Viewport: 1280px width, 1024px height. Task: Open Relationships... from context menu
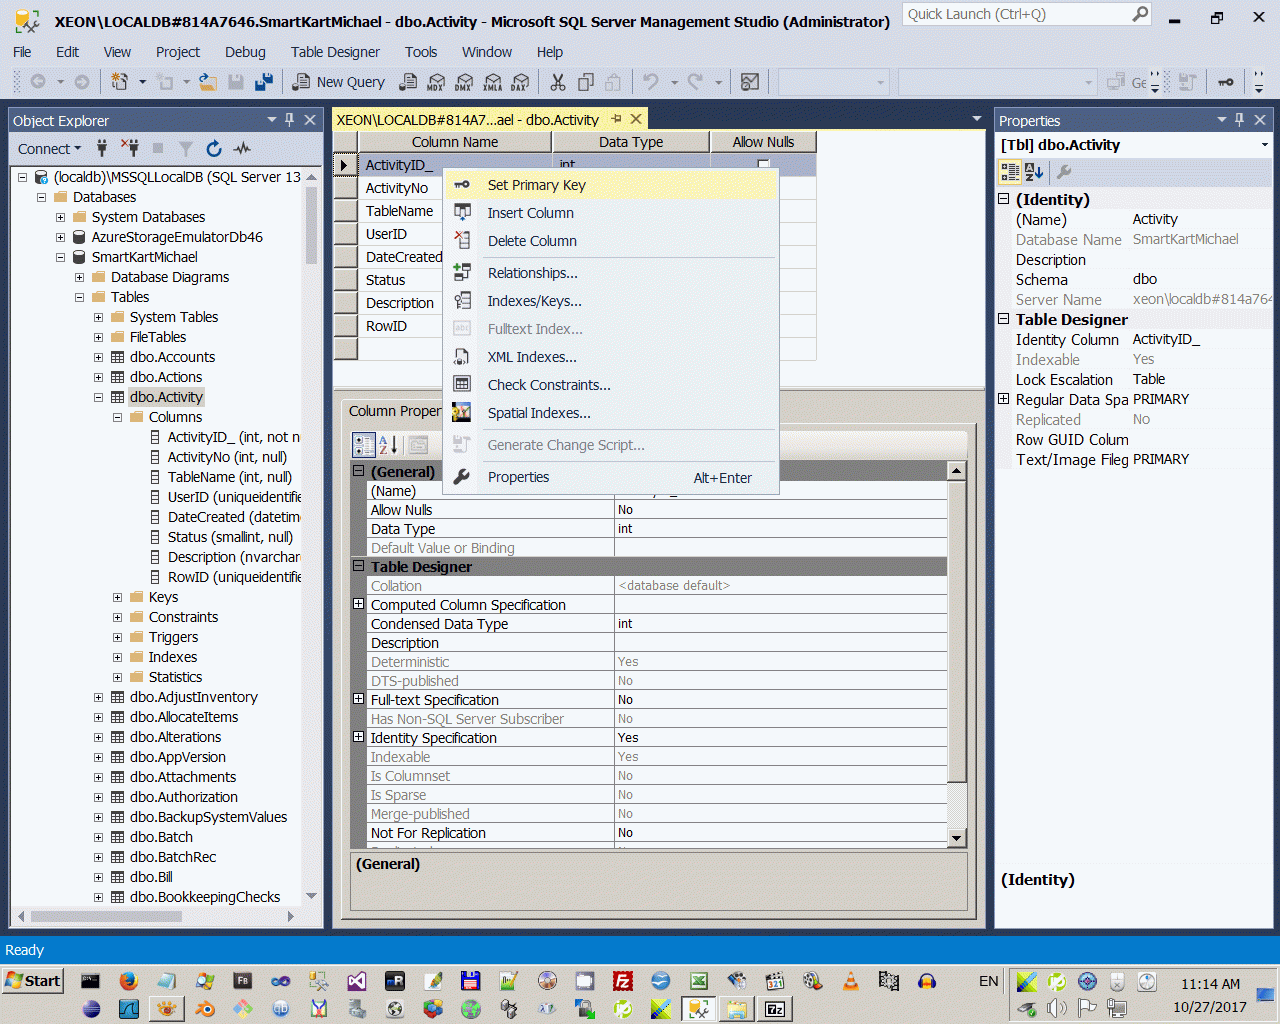[x=611, y=273]
